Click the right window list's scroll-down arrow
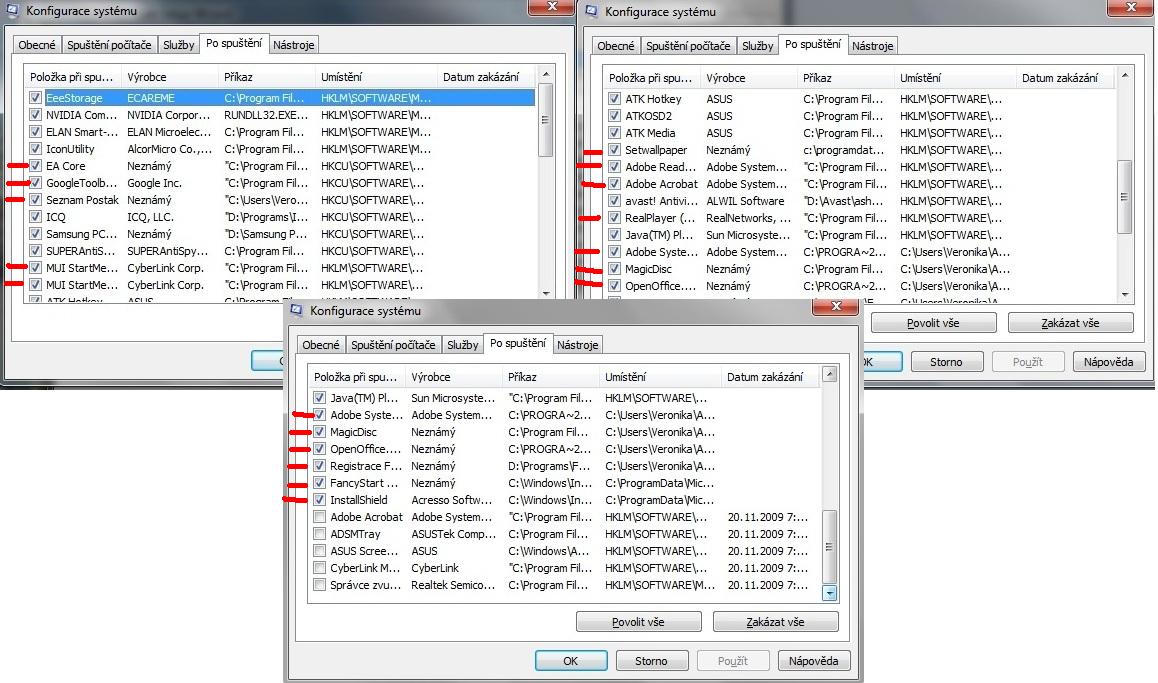Screen dimensions: 1158x683 [x=1125, y=294]
